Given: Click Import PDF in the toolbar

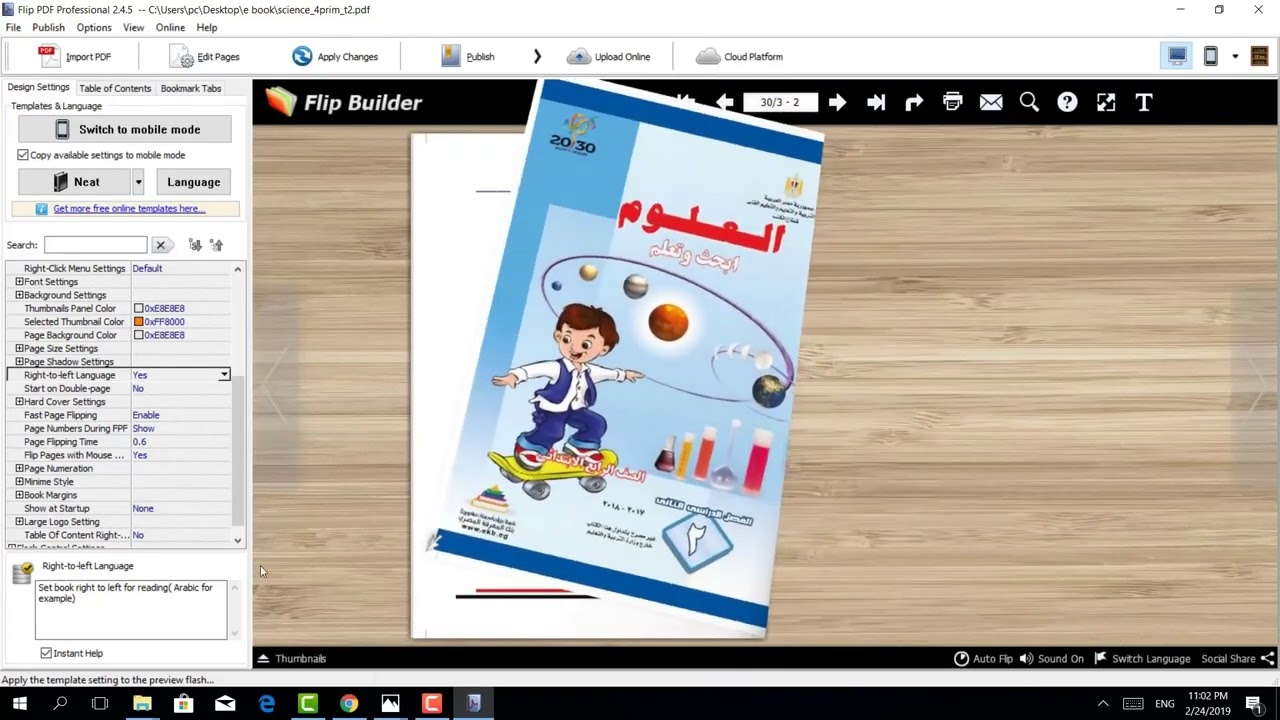Looking at the screenshot, I should pyautogui.click(x=75, y=57).
